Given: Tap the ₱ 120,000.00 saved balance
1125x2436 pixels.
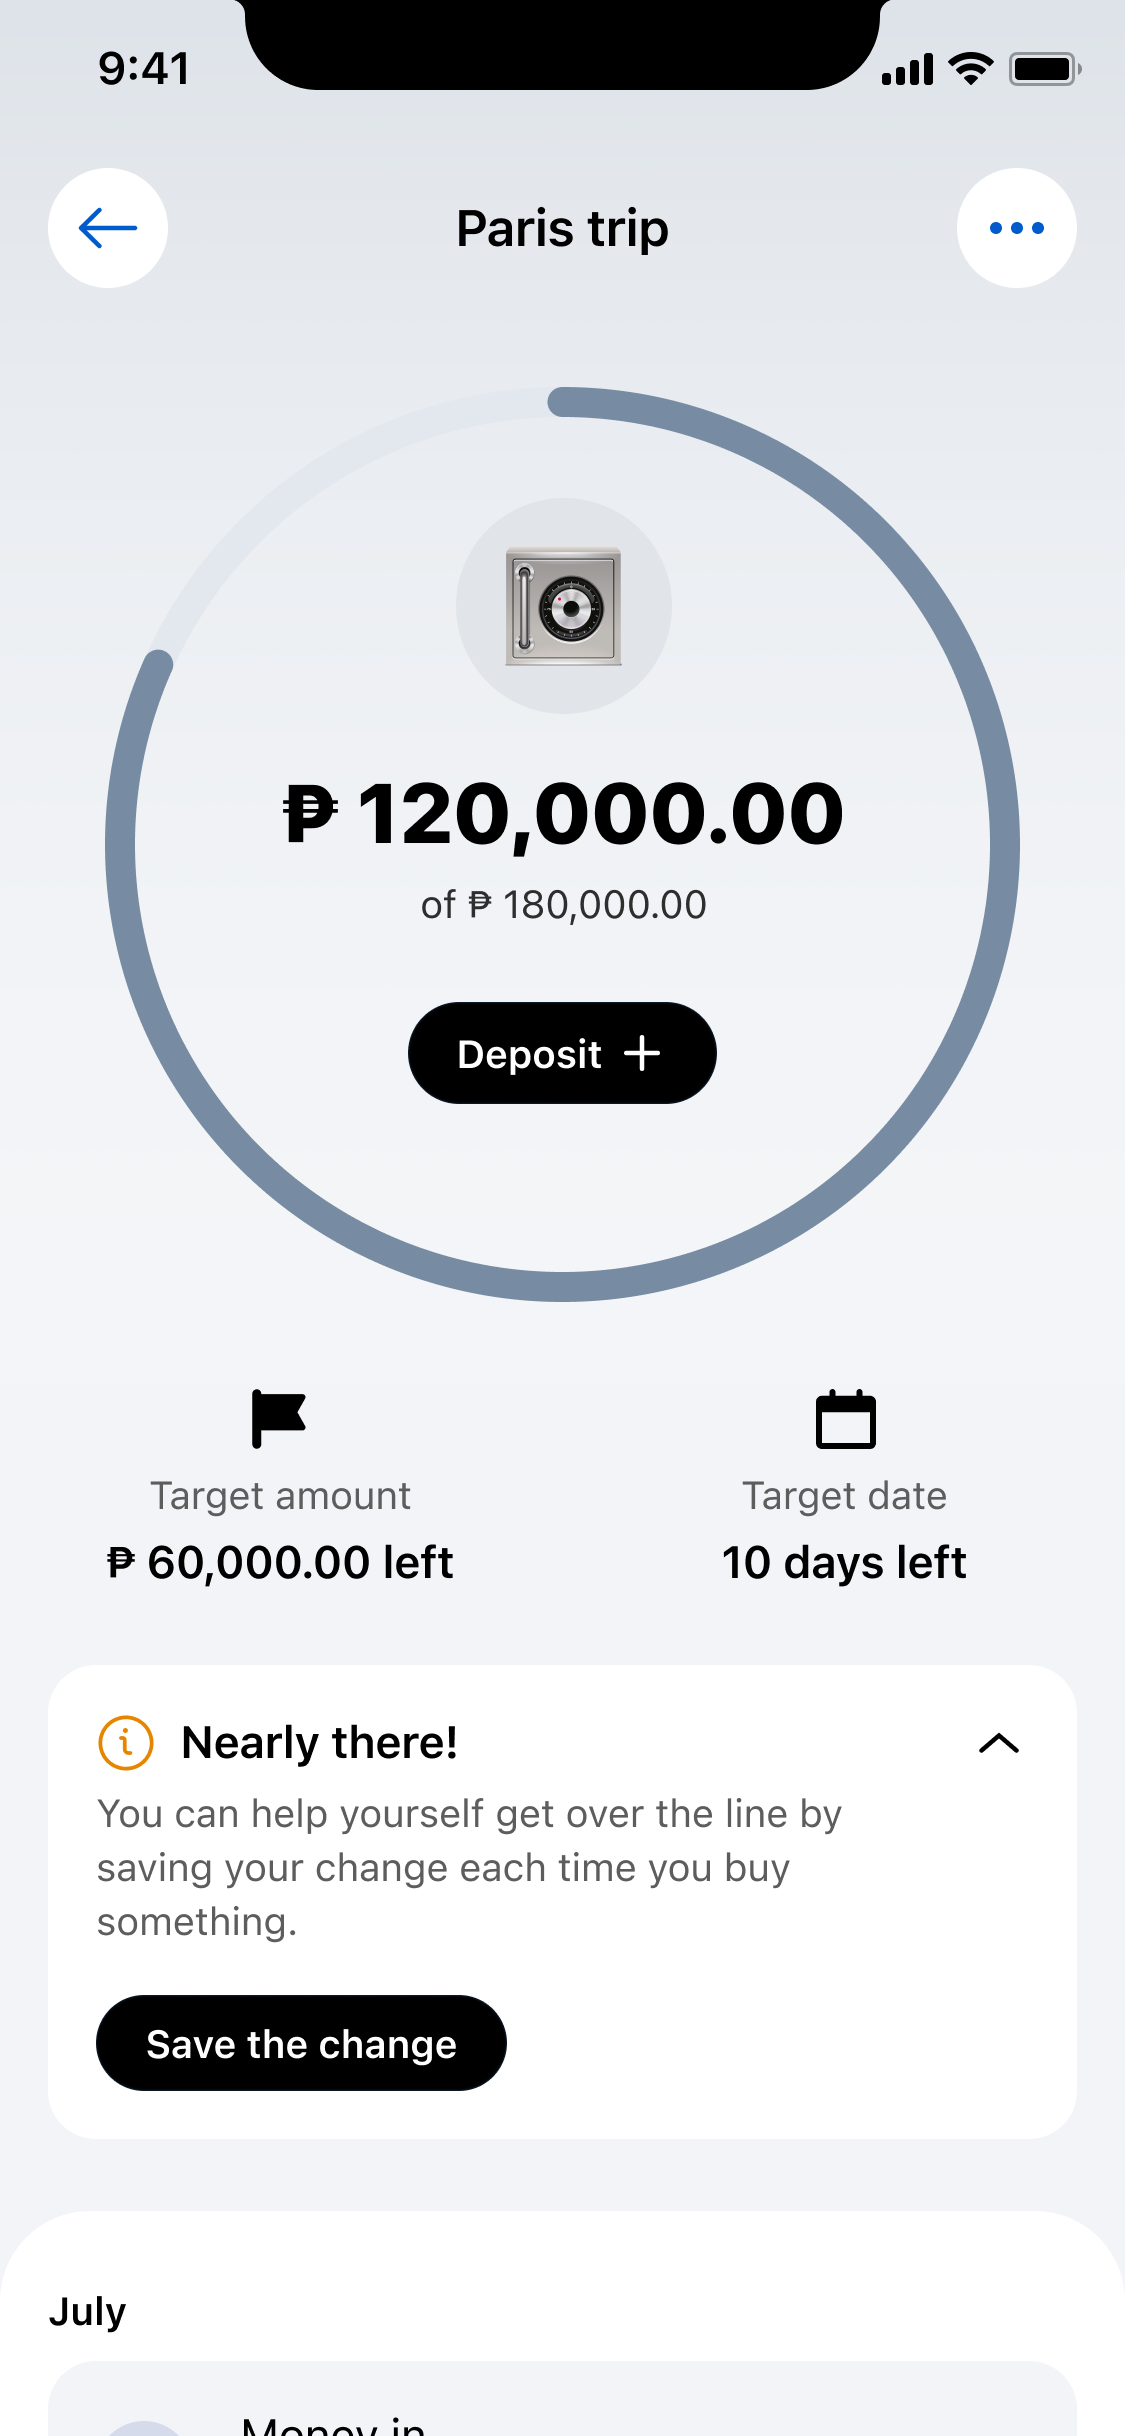Looking at the screenshot, I should (563, 814).
